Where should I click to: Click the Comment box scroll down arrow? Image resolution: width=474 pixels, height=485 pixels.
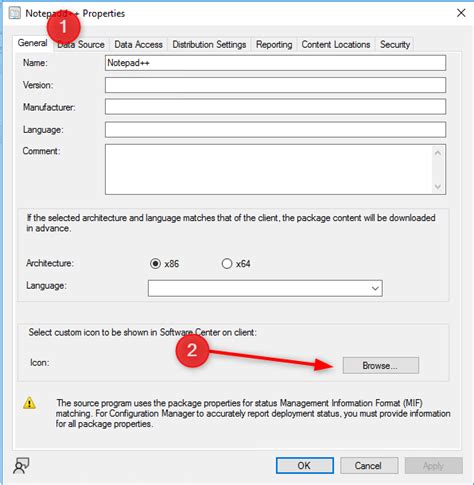438,187
